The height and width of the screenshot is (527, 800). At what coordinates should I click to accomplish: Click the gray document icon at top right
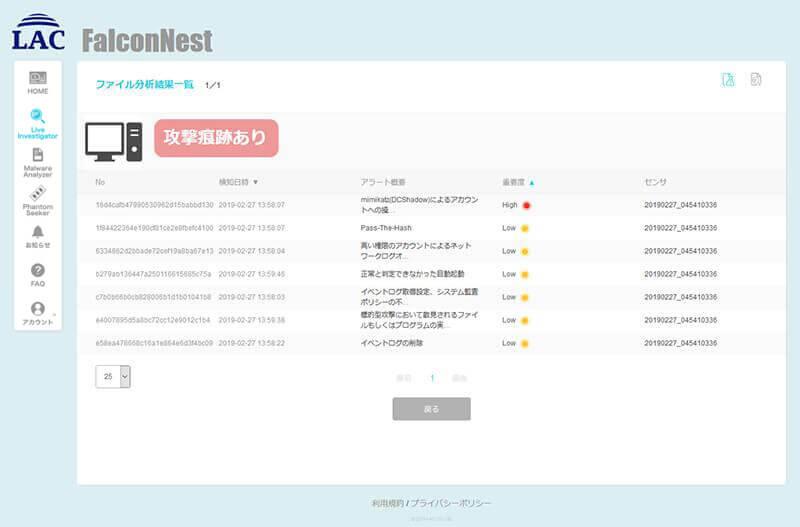pyautogui.click(x=756, y=80)
